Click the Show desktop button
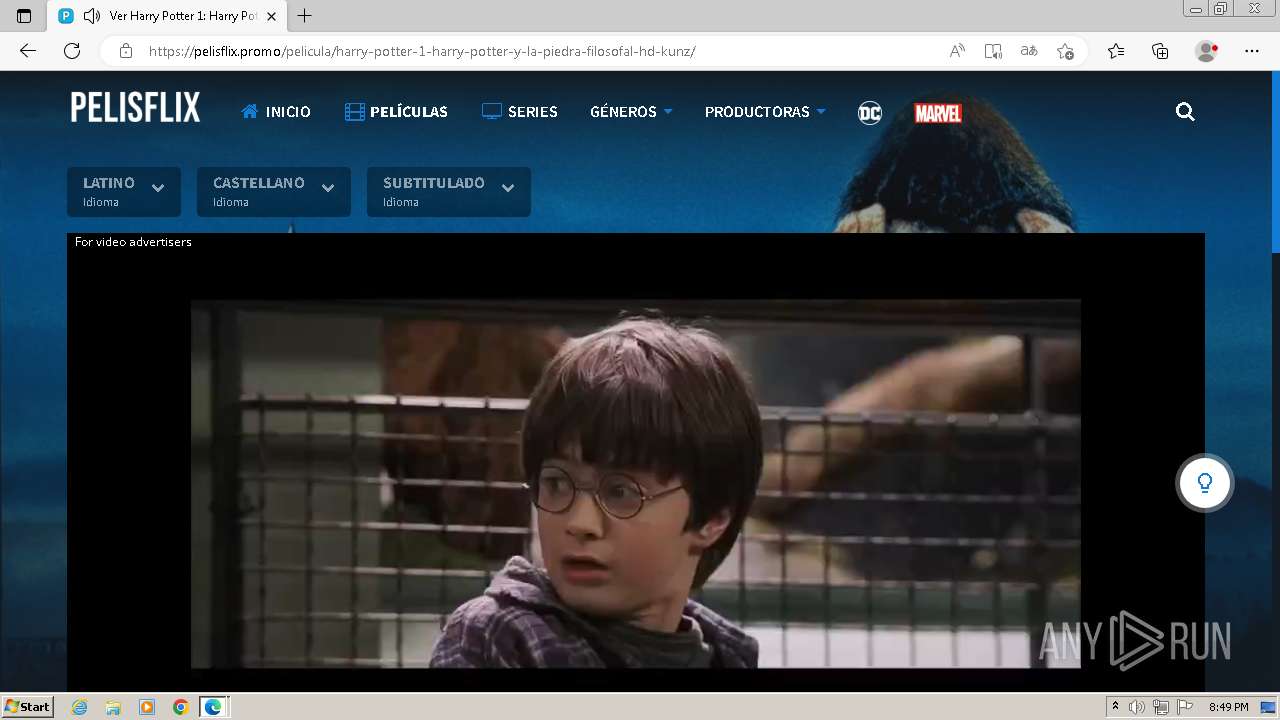1280x720 pixels. 1268,707
